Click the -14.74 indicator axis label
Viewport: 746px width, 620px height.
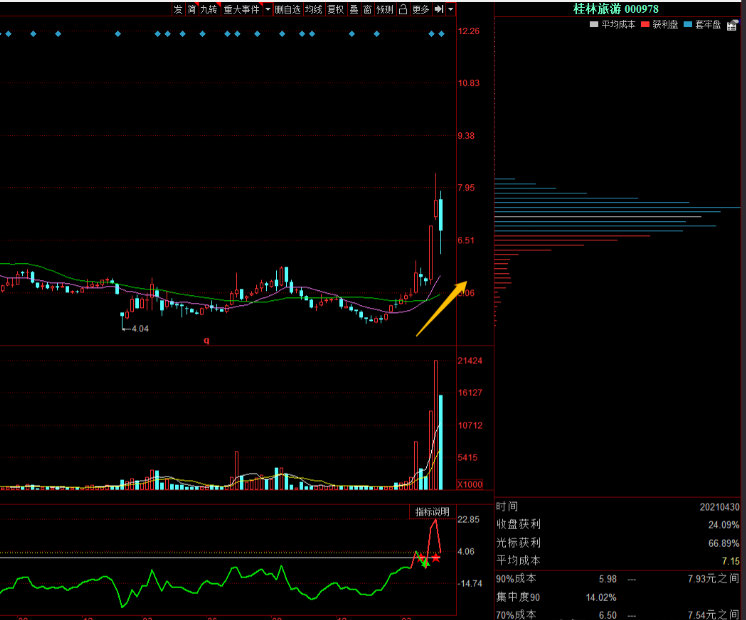[x=470, y=584]
